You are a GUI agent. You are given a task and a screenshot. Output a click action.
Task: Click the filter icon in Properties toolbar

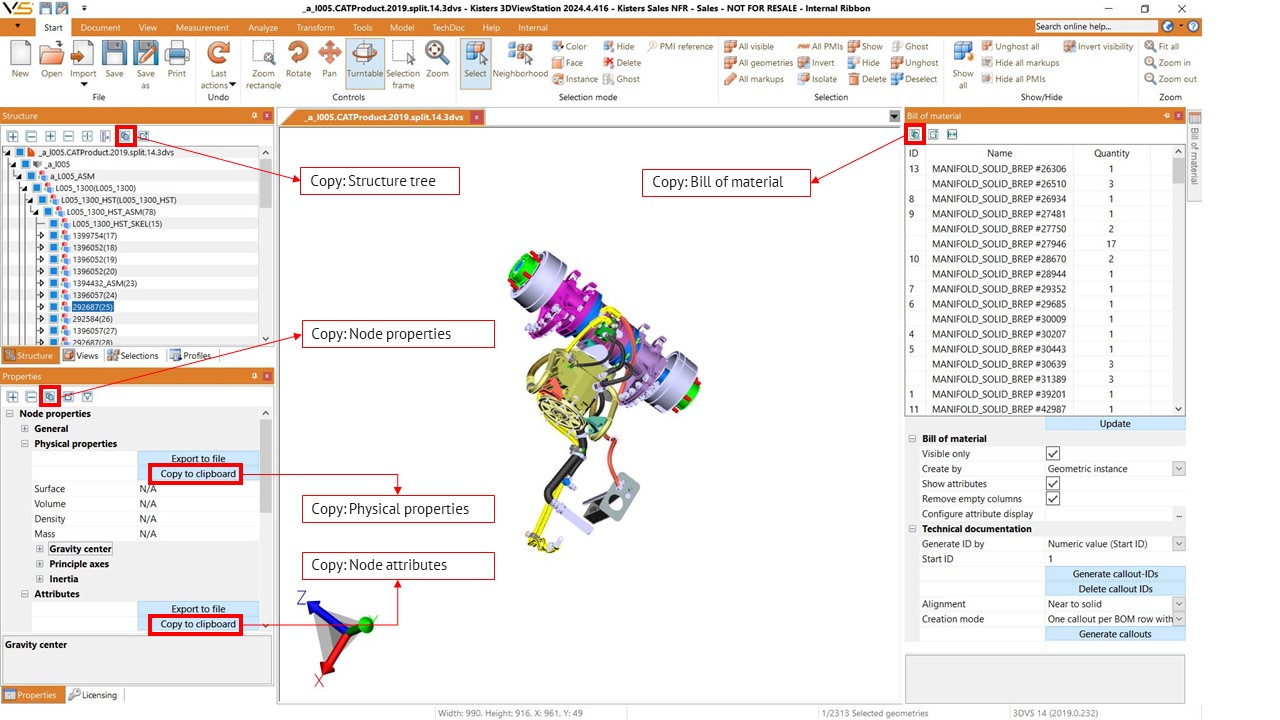coord(87,397)
